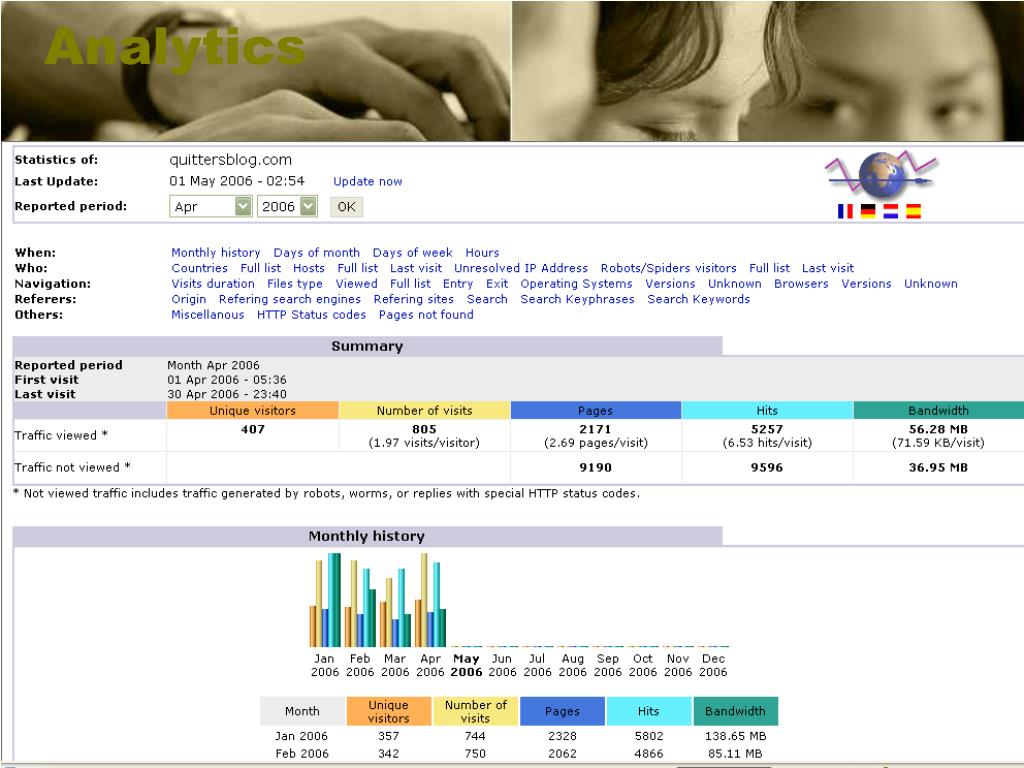Click the Unique visitors summary header

253,410
